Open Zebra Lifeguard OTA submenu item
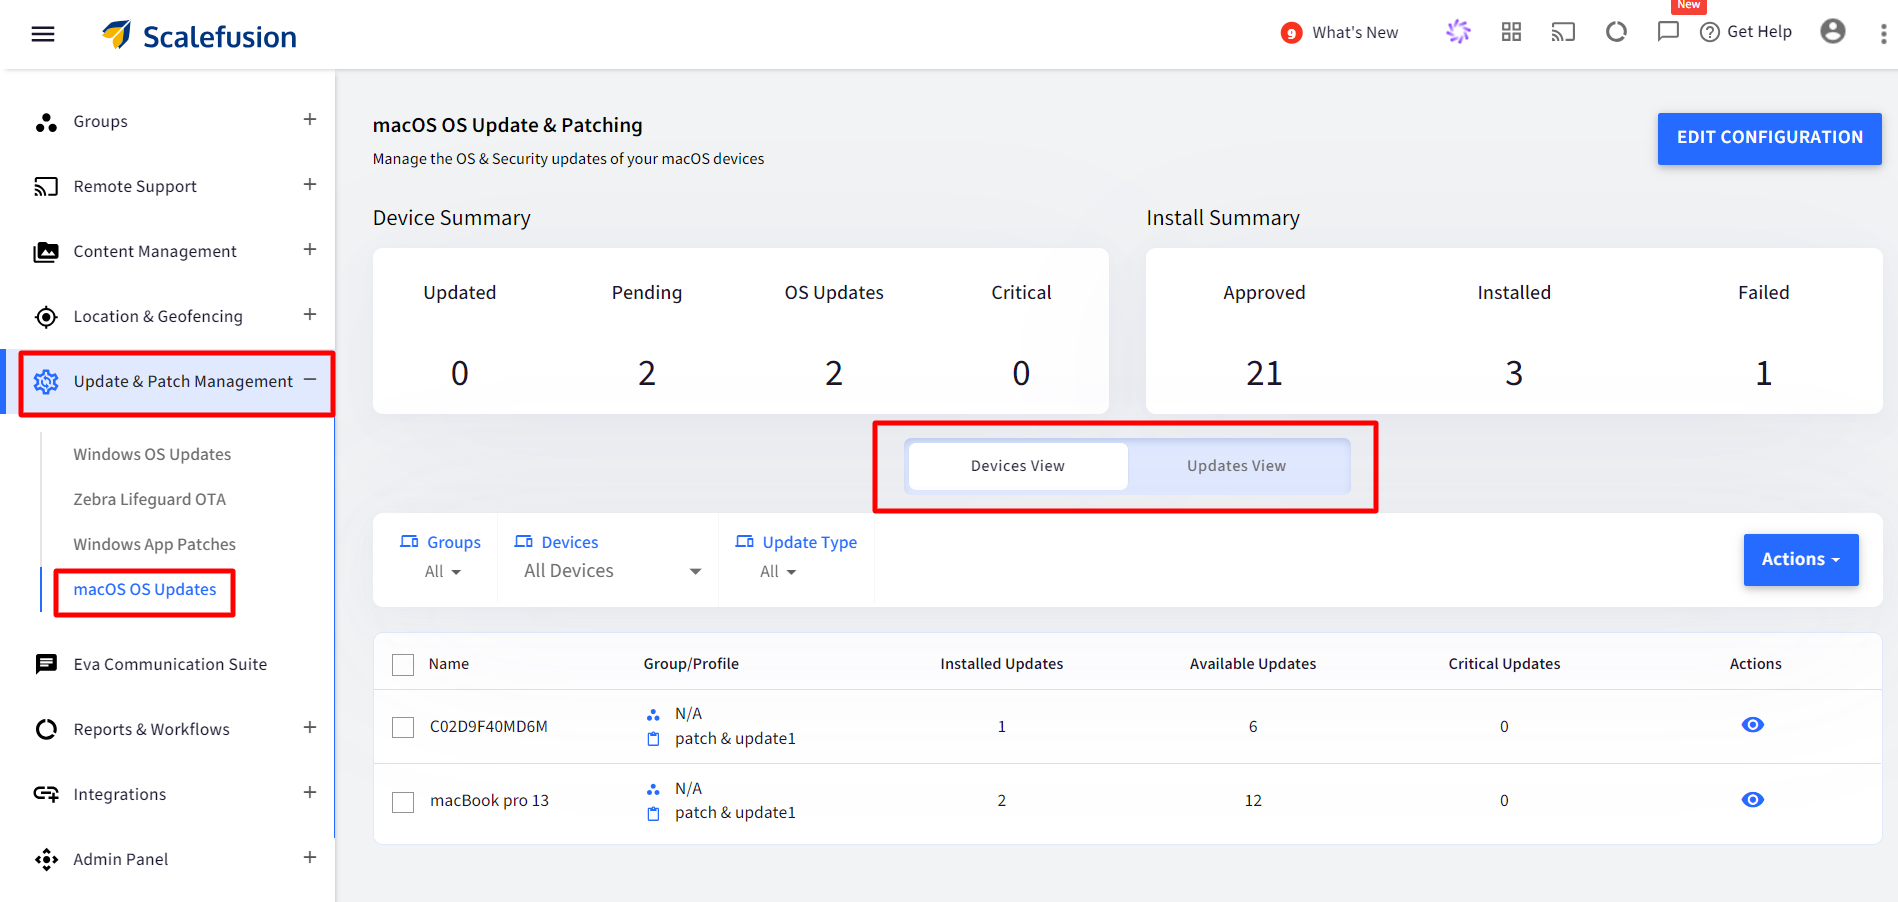Screen dimensions: 1898x902 [150, 499]
